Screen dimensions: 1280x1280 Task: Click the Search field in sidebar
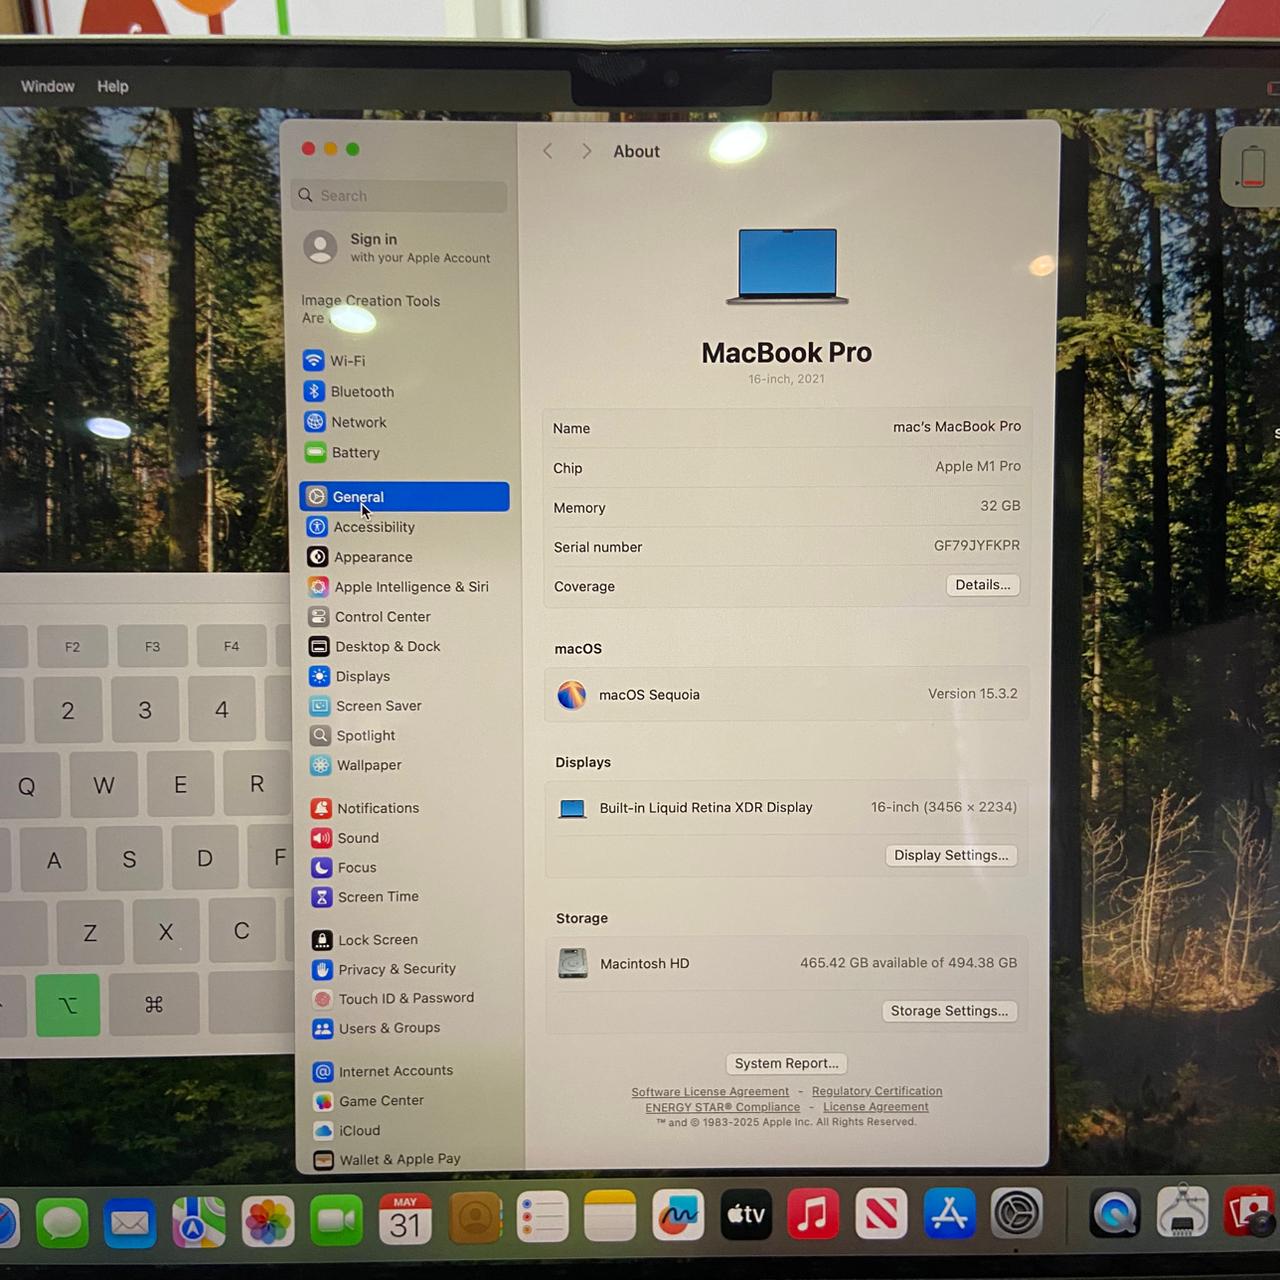pyautogui.click(x=400, y=196)
